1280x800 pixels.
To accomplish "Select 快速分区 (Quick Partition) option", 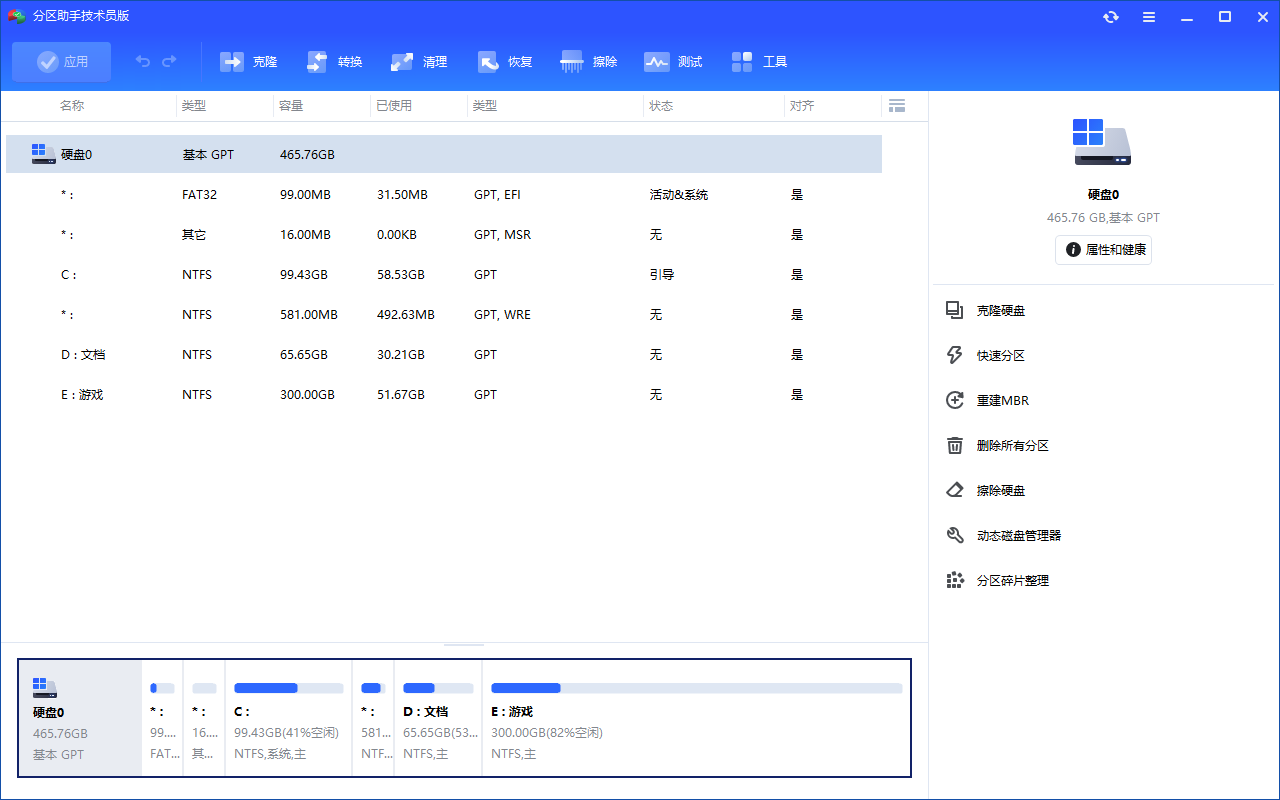I will pos(1003,355).
